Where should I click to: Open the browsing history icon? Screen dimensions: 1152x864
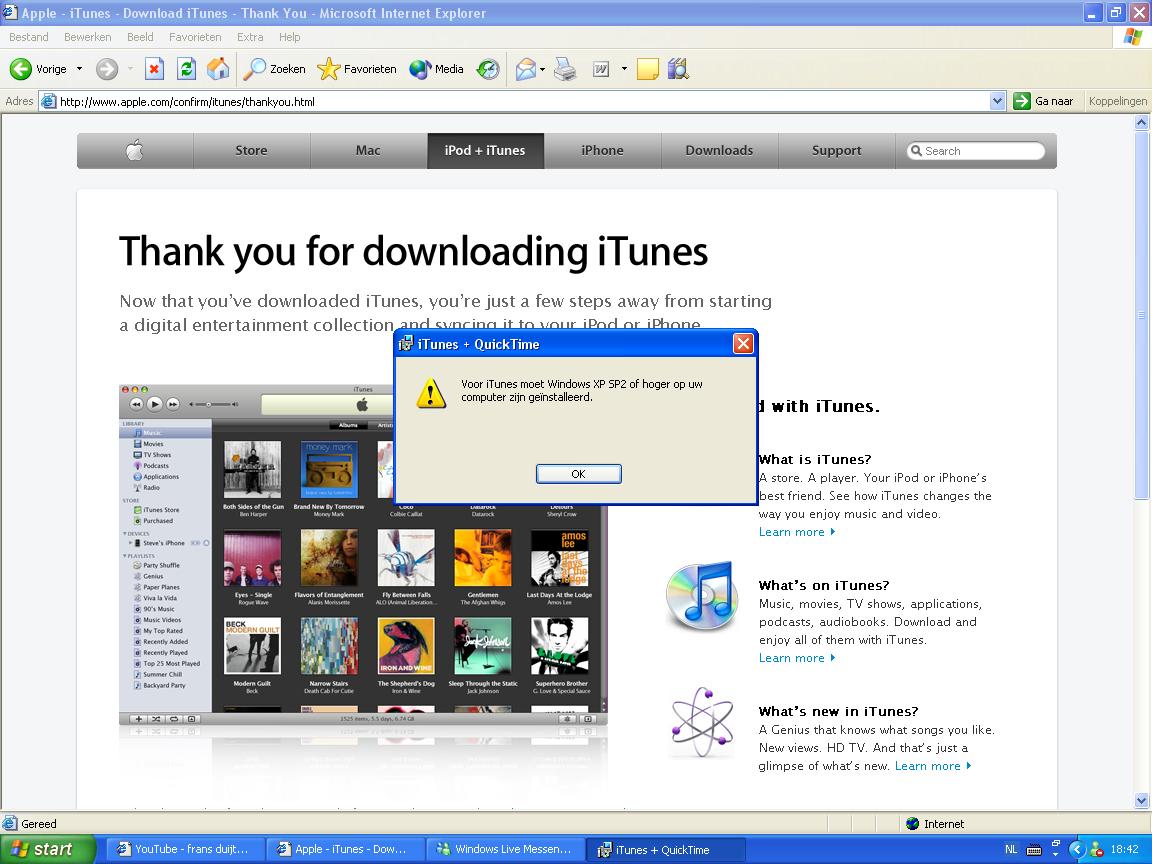488,69
